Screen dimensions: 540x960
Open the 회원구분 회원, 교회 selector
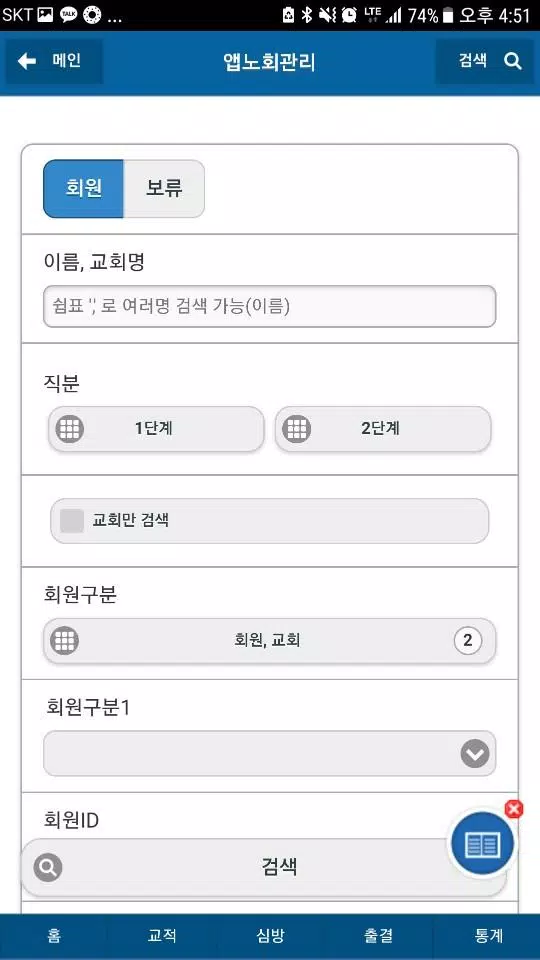pos(269,640)
